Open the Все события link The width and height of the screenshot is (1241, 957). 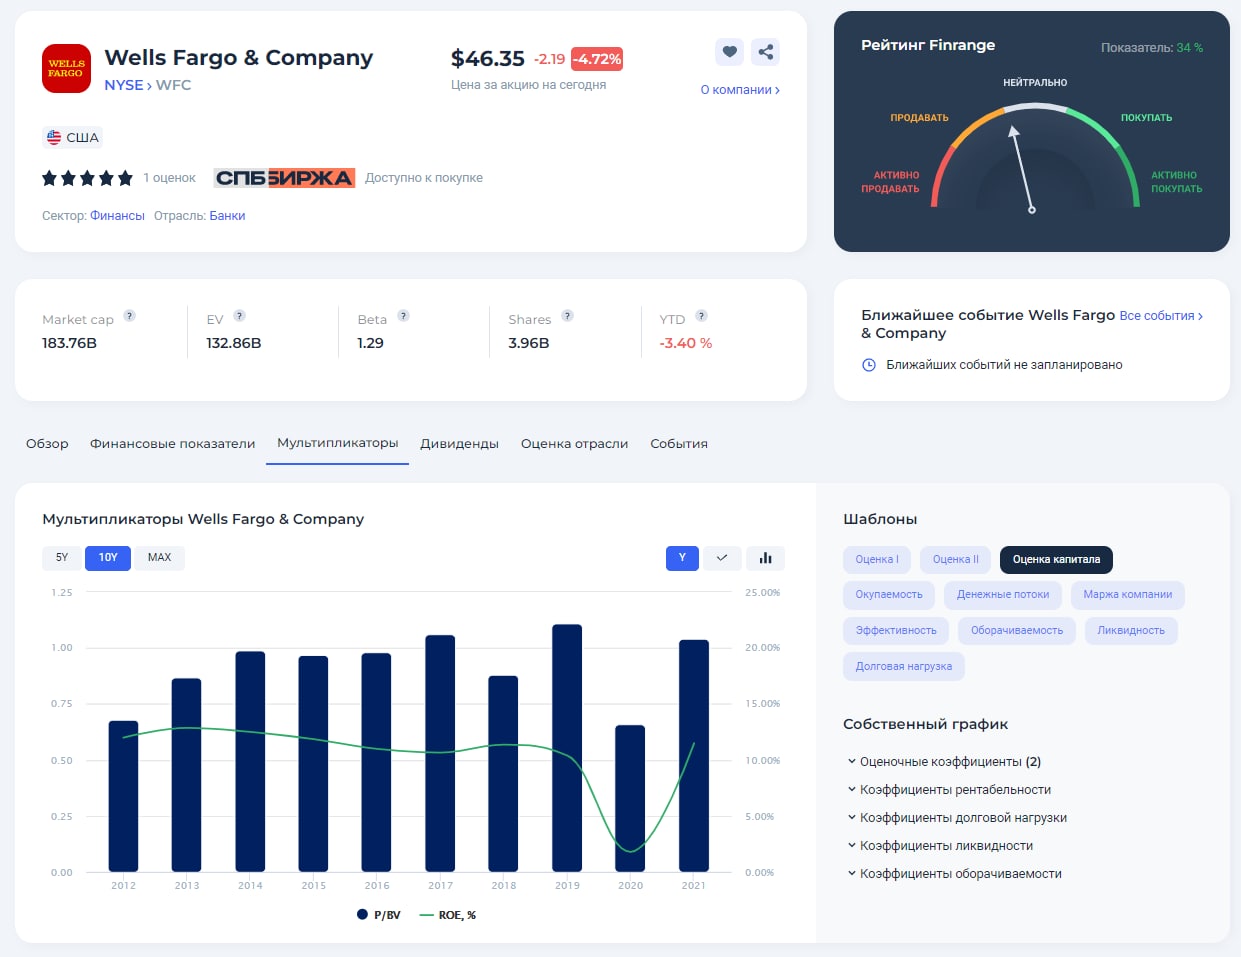[1161, 316]
